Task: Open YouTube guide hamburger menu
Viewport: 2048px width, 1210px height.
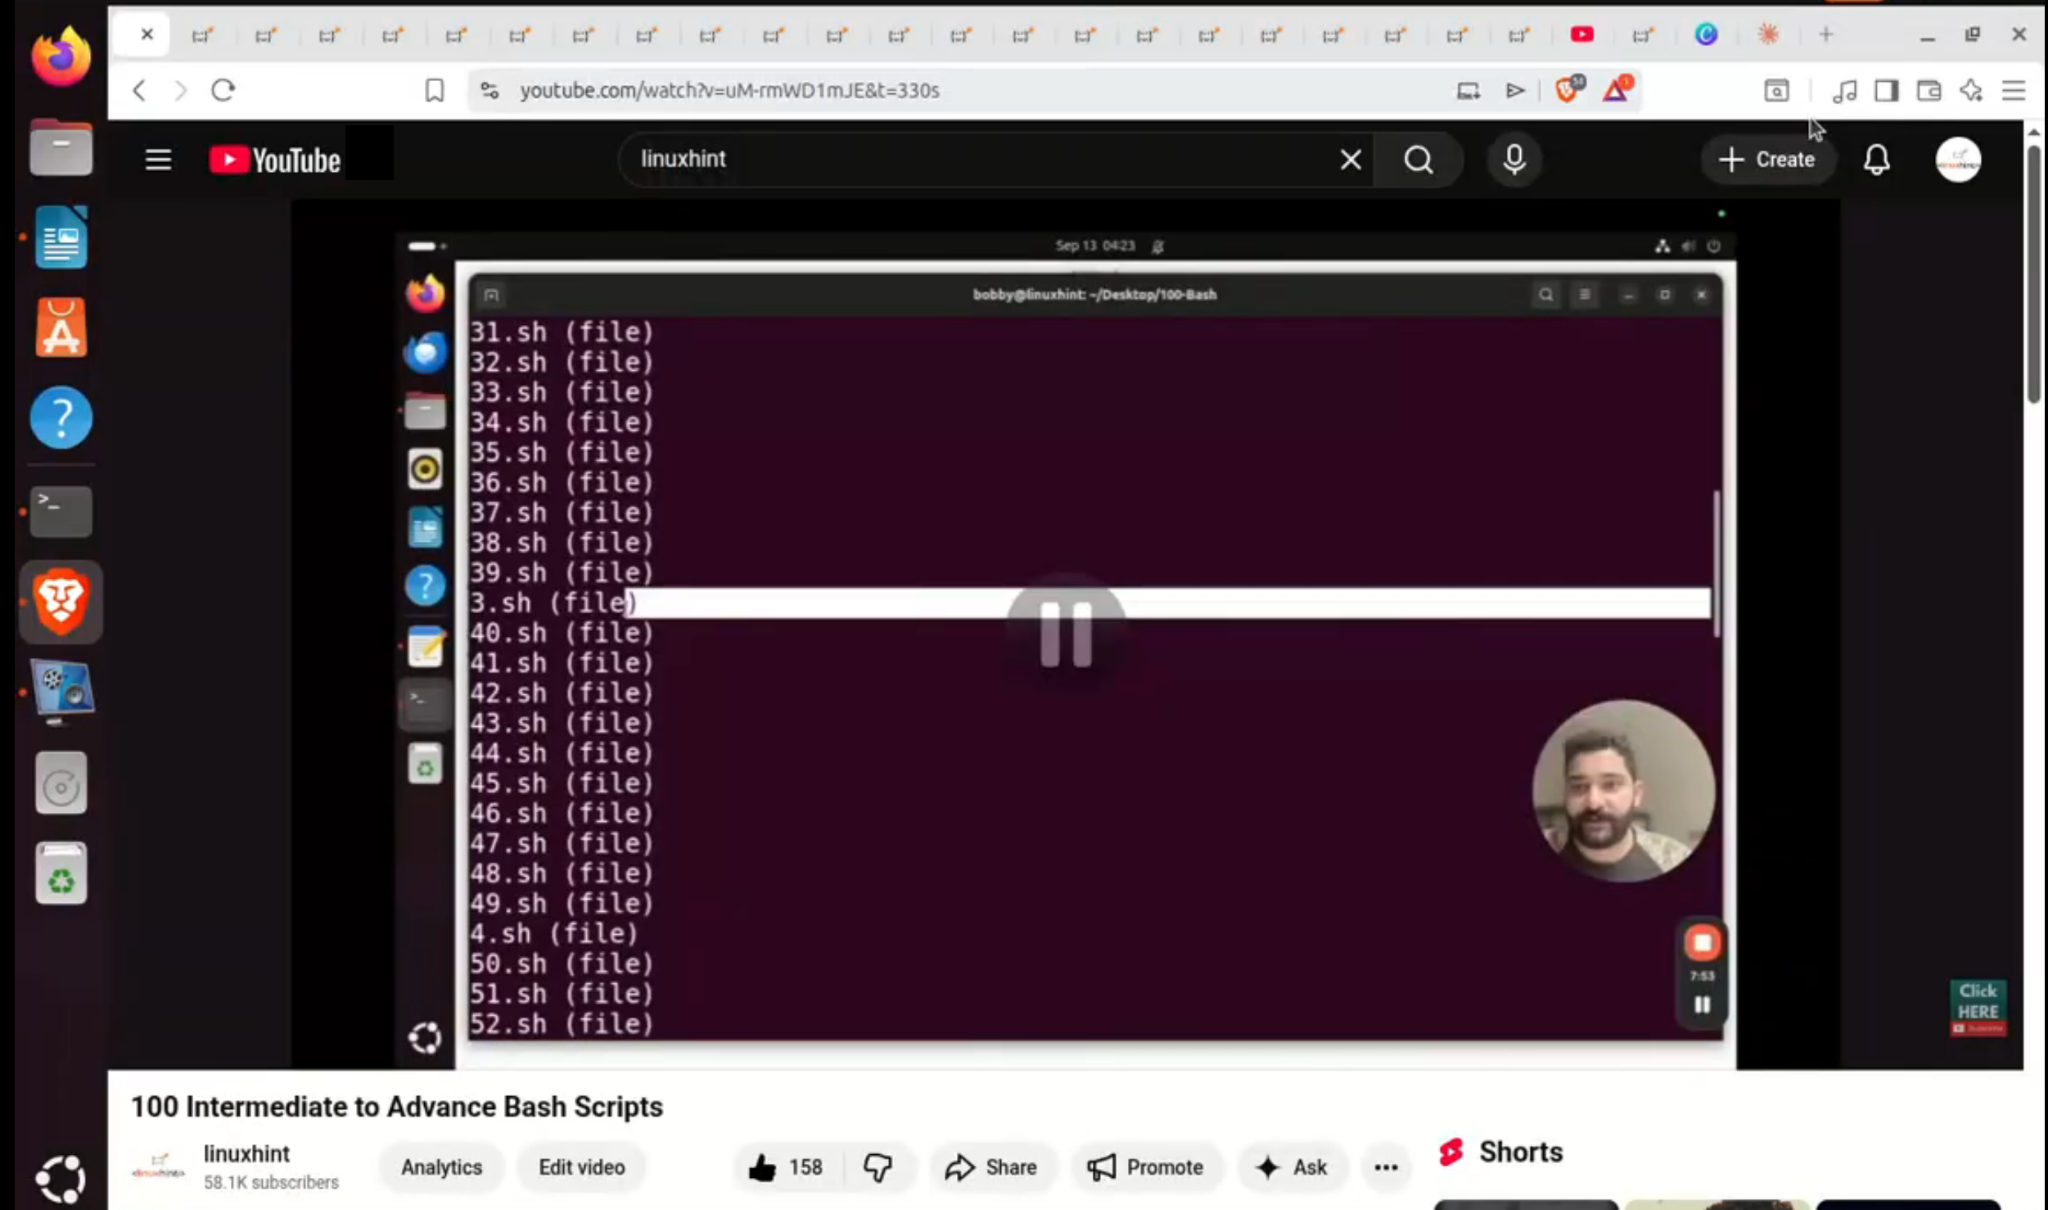Action: (x=158, y=160)
